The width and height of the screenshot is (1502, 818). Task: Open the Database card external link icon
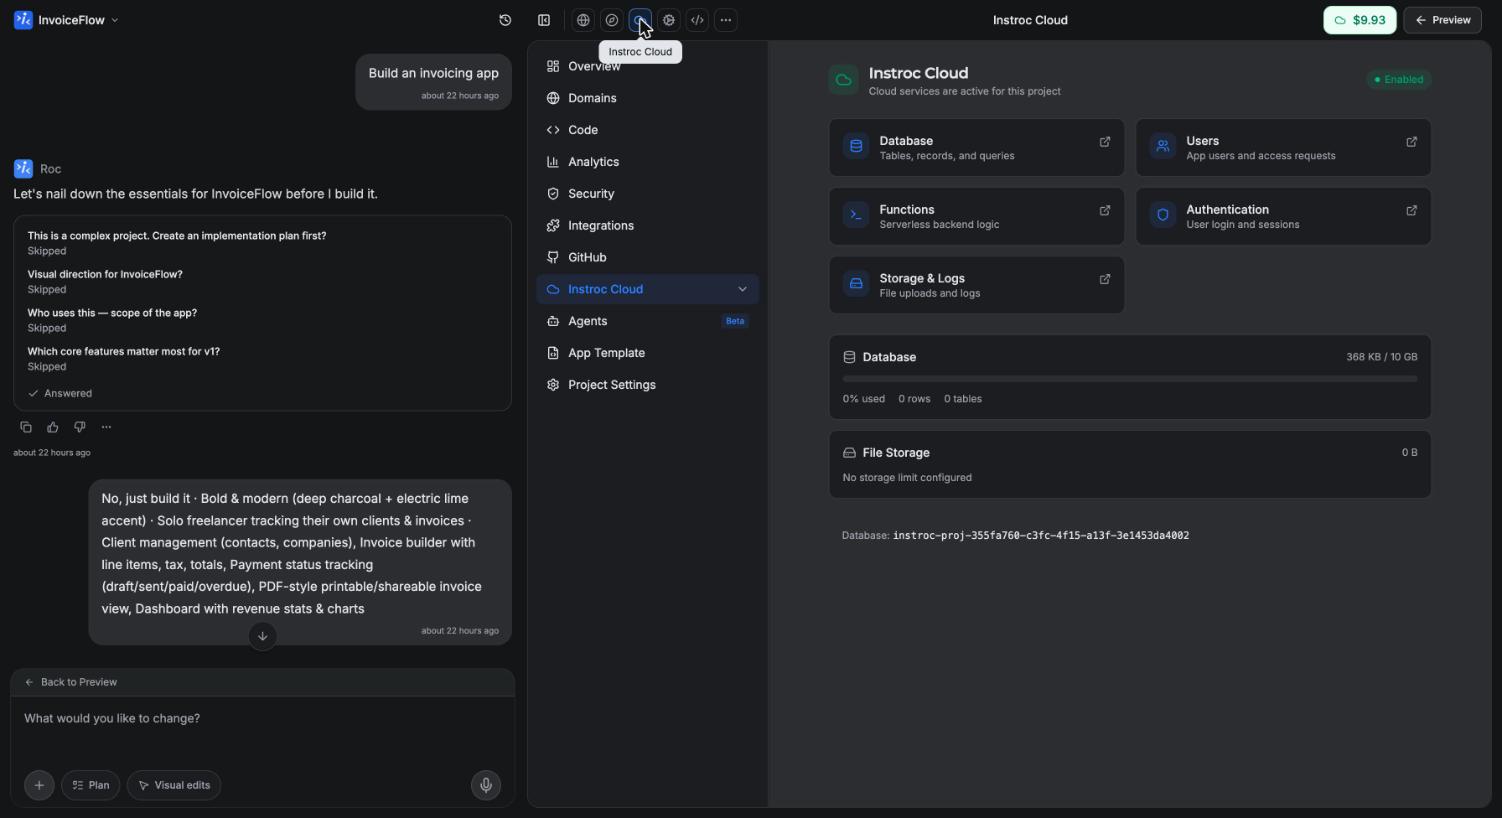(x=1105, y=142)
